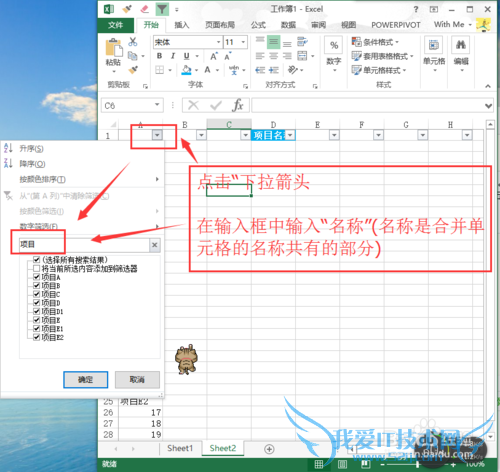Switch to the 数据 Data tab

click(288, 25)
